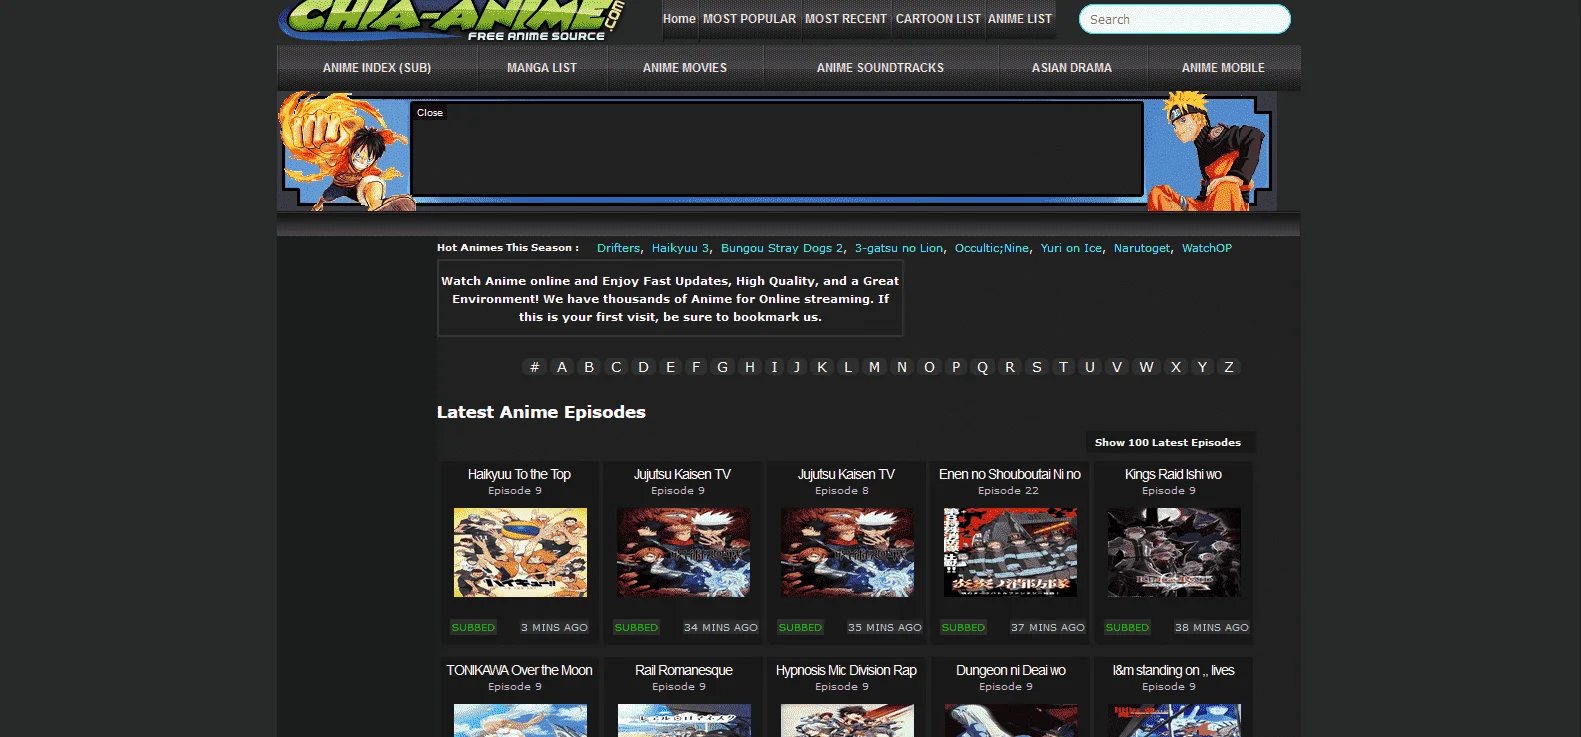Open Enen no Shouboutai Ni no title
The height and width of the screenshot is (737, 1581).
click(x=1010, y=474)
